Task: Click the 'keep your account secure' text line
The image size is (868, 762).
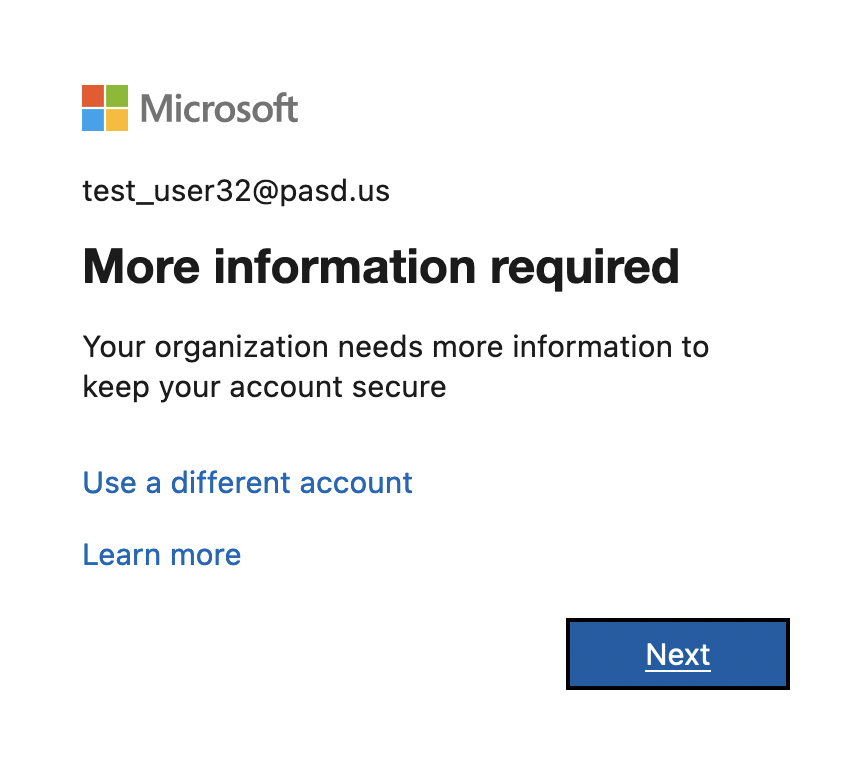Action: click(265, 387)
